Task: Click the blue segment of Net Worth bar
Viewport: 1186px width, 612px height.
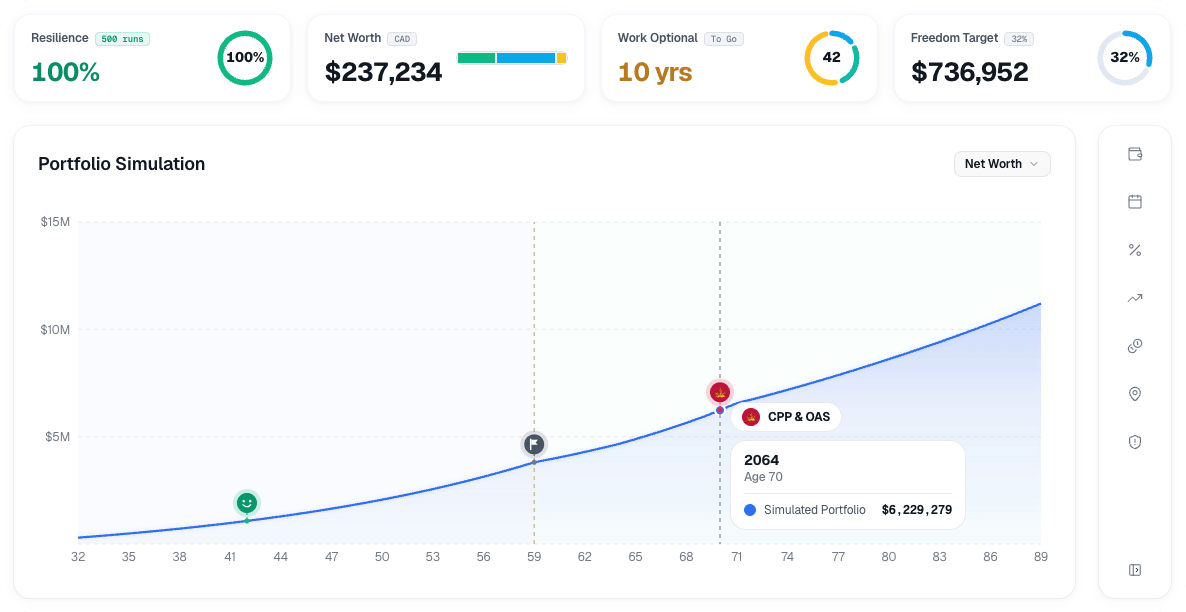Action: (526, 57)
